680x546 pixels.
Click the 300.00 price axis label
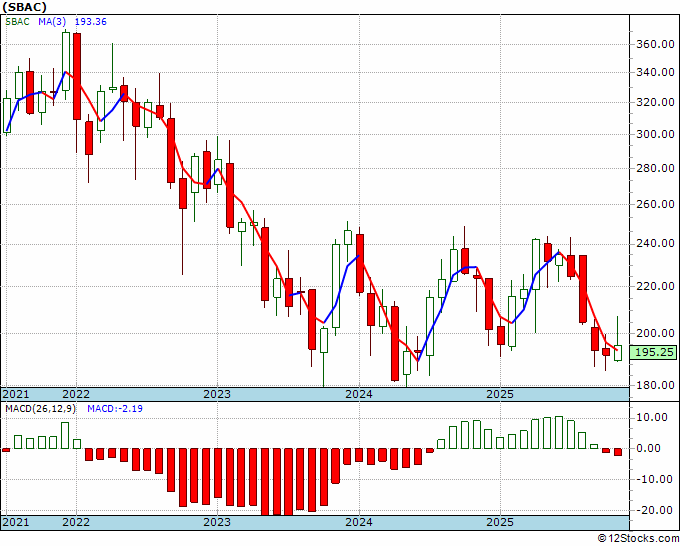(x=655, y=134)
